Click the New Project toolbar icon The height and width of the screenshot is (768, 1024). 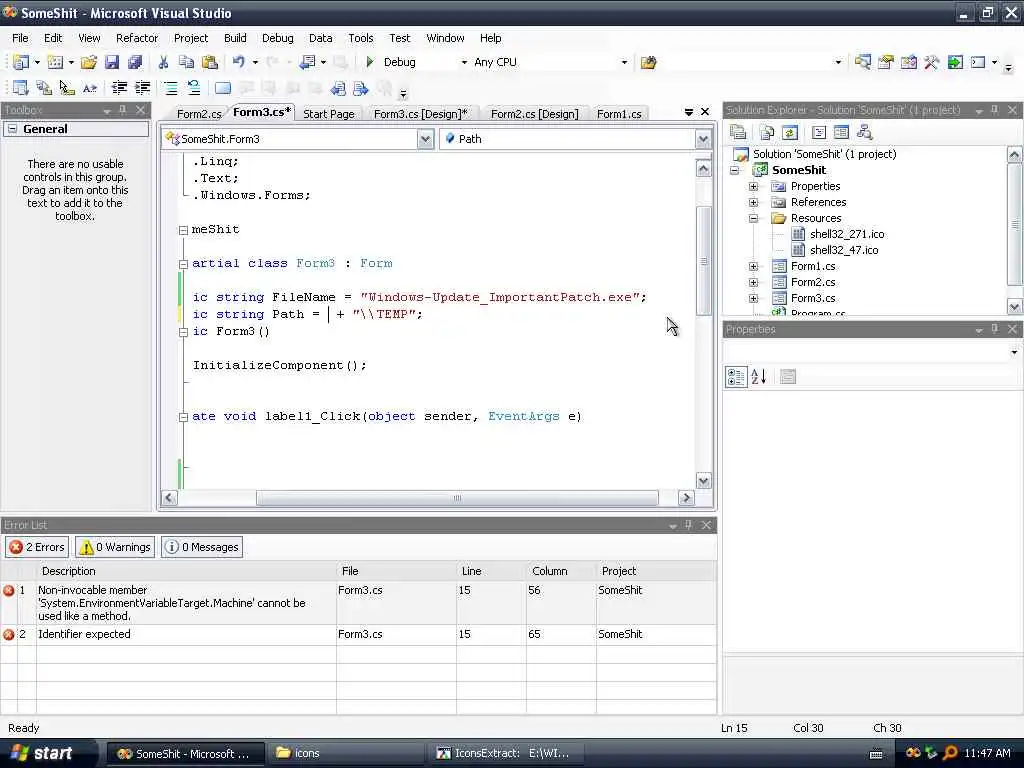tap(20, 62)
